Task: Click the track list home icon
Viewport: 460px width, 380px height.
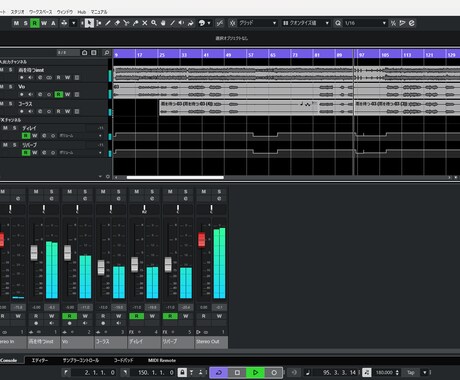Action: tap(85, 53)
